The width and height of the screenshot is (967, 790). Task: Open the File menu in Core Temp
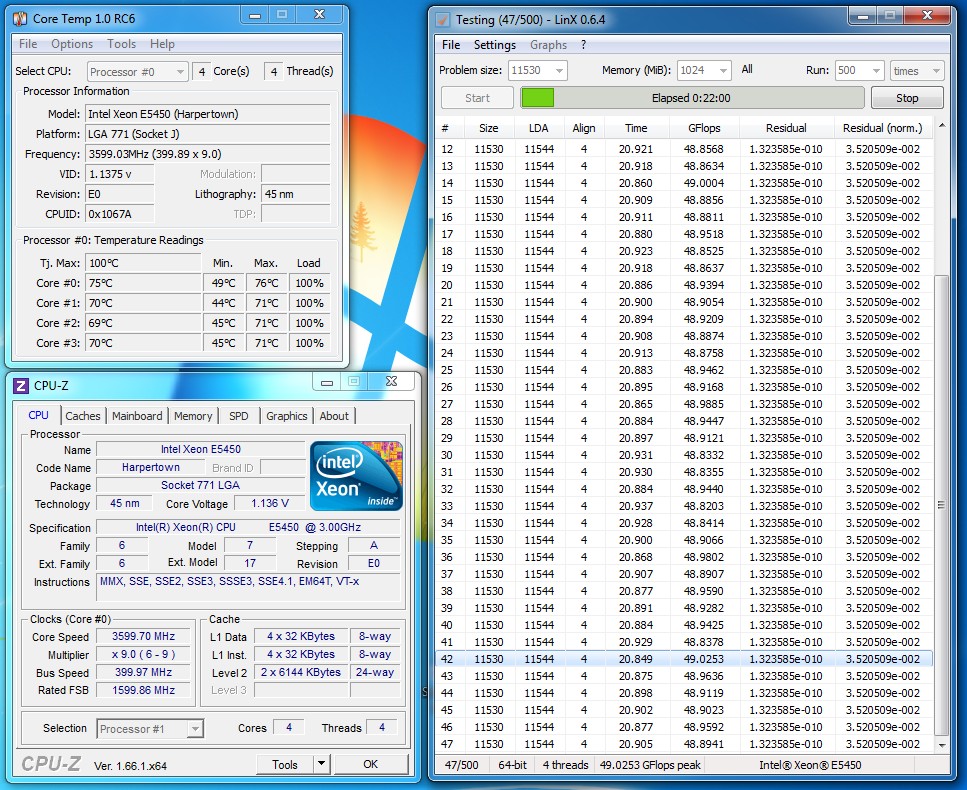(28, 44)
